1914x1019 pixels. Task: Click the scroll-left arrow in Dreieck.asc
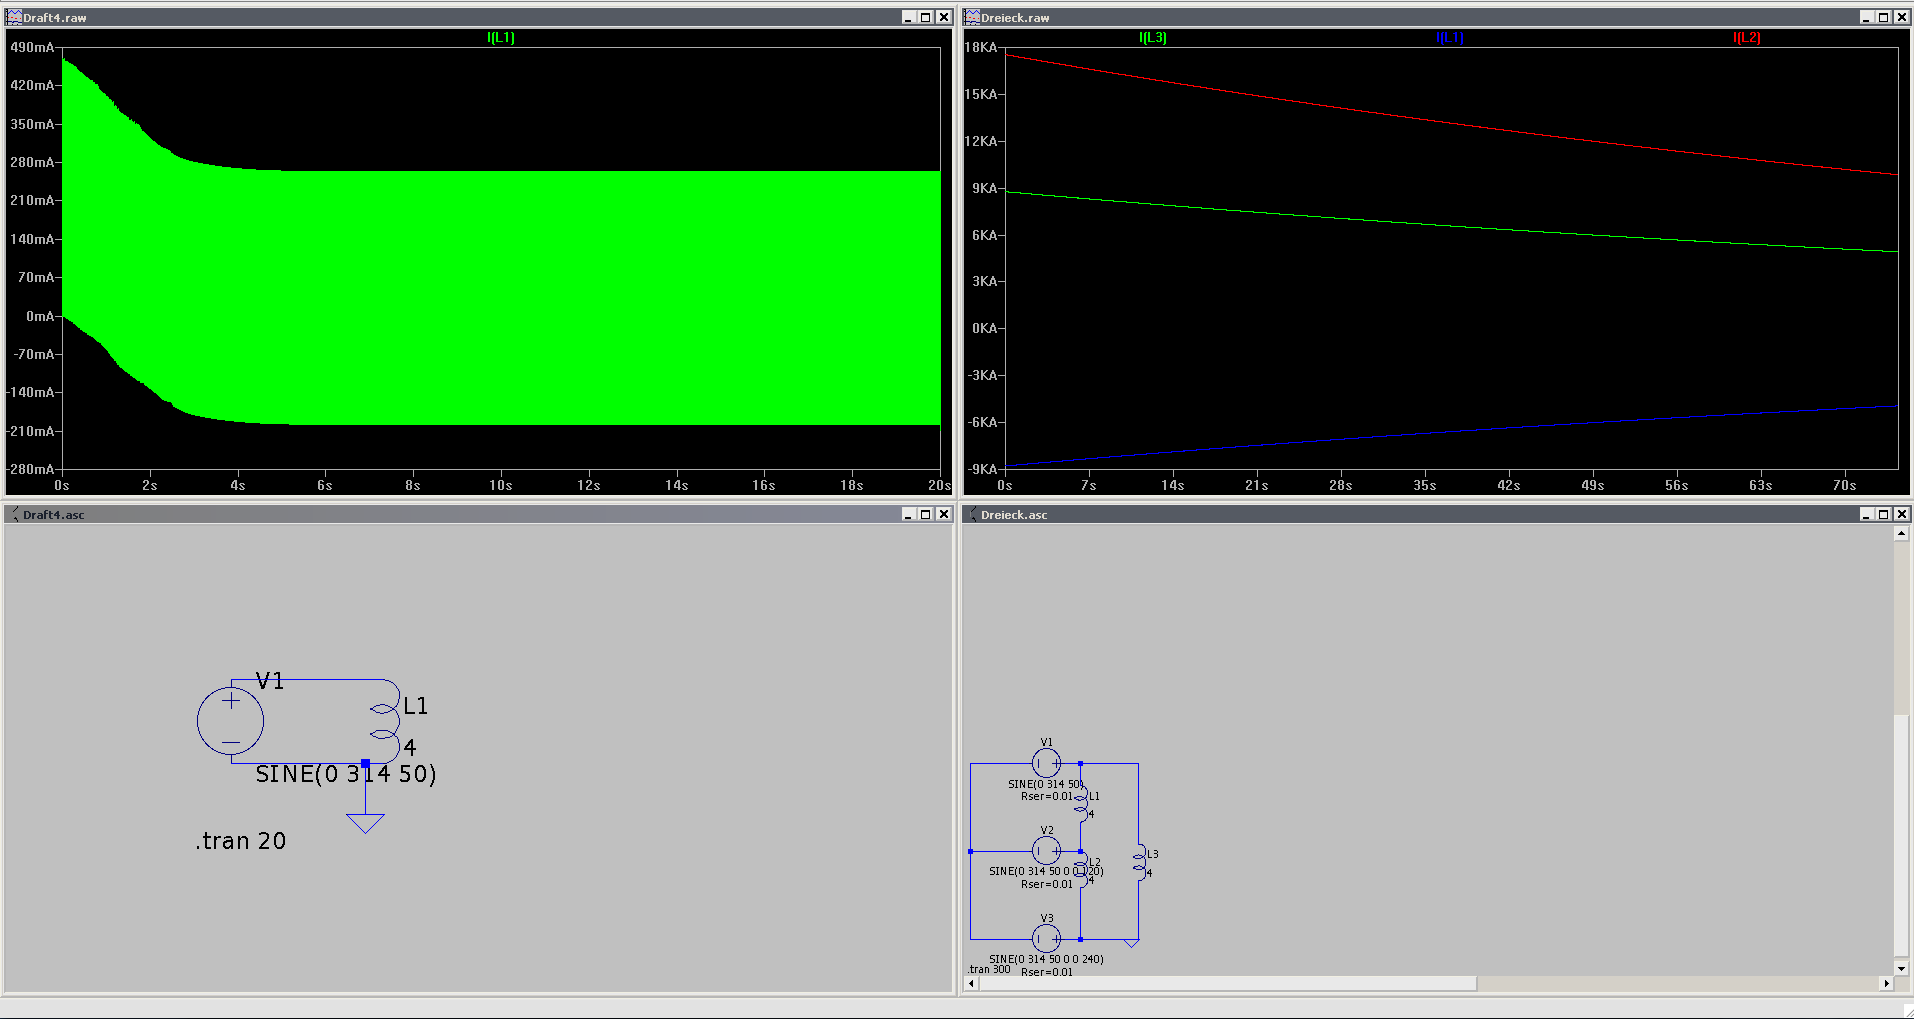click(971, 984)
